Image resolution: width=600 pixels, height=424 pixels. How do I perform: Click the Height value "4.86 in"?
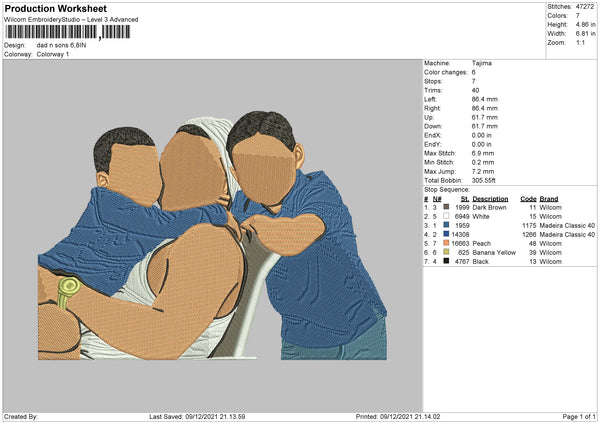click(x=585, y=24)
